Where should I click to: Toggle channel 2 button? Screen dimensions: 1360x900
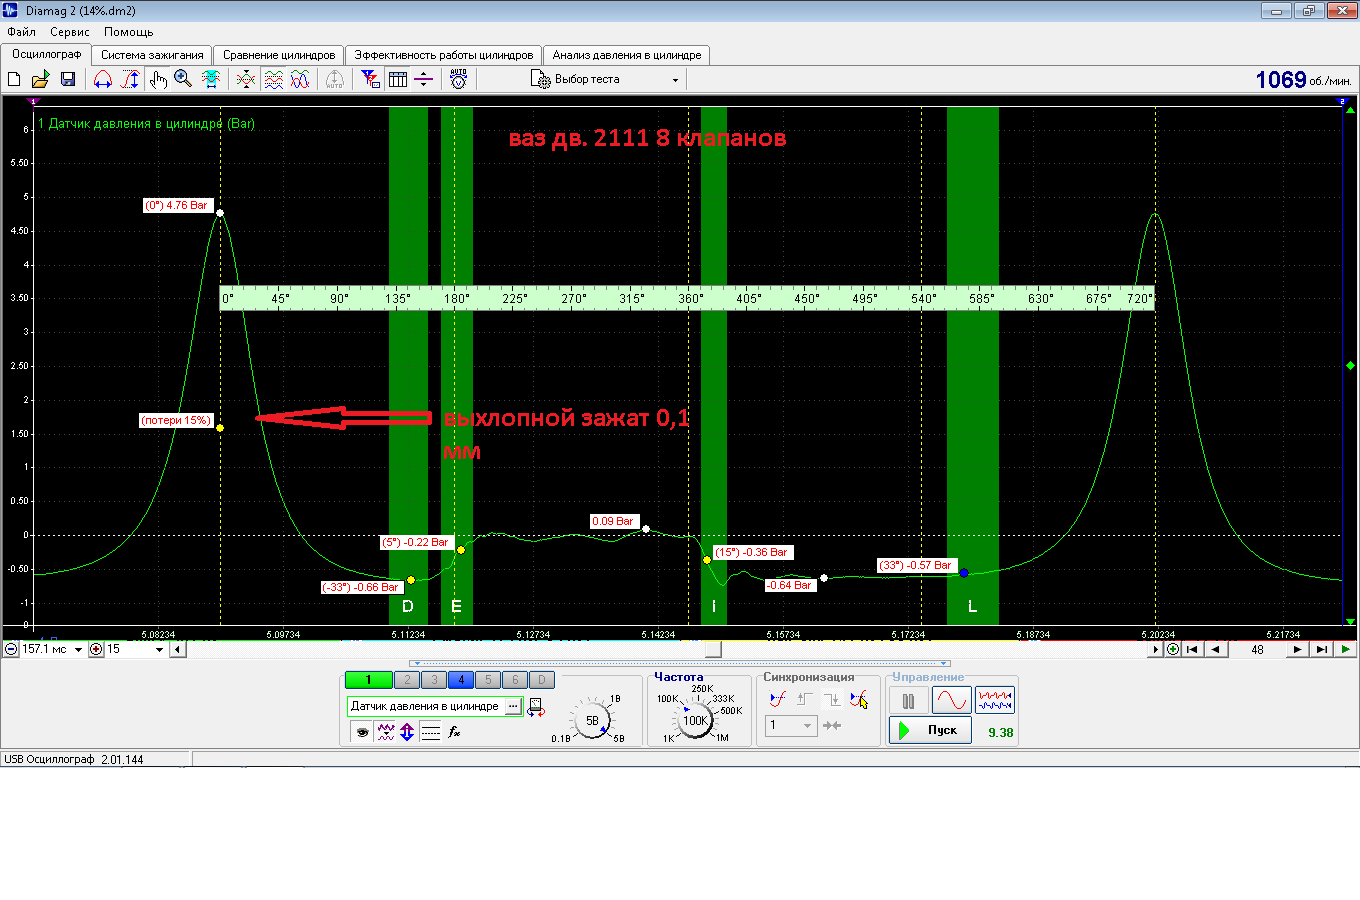407,680
